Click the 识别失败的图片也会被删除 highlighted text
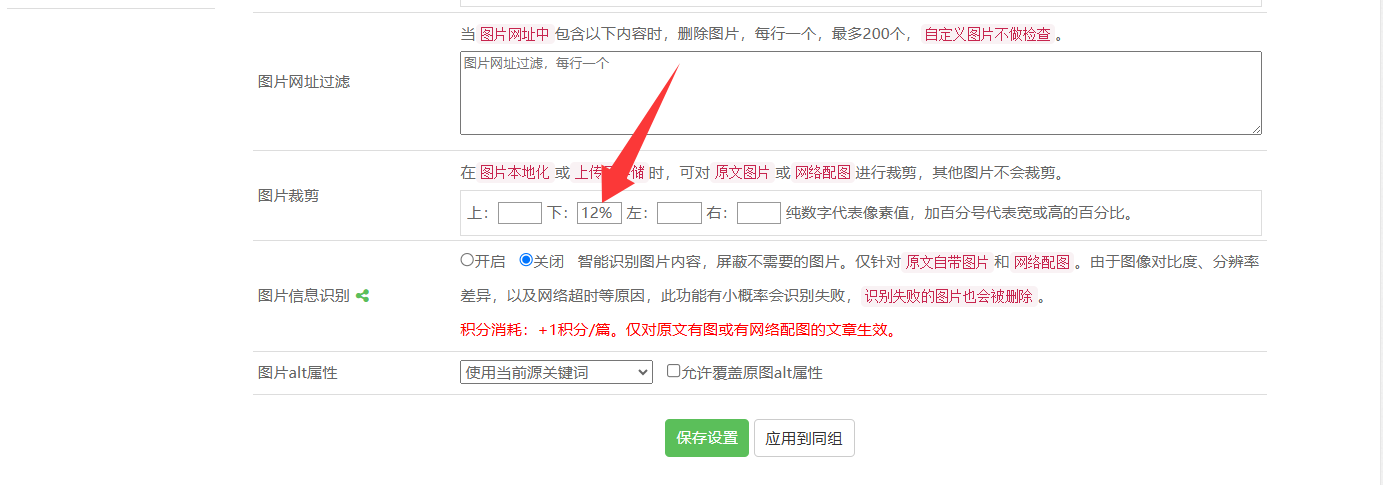The width and height of the screenshot is (1383, 485). 949,296
